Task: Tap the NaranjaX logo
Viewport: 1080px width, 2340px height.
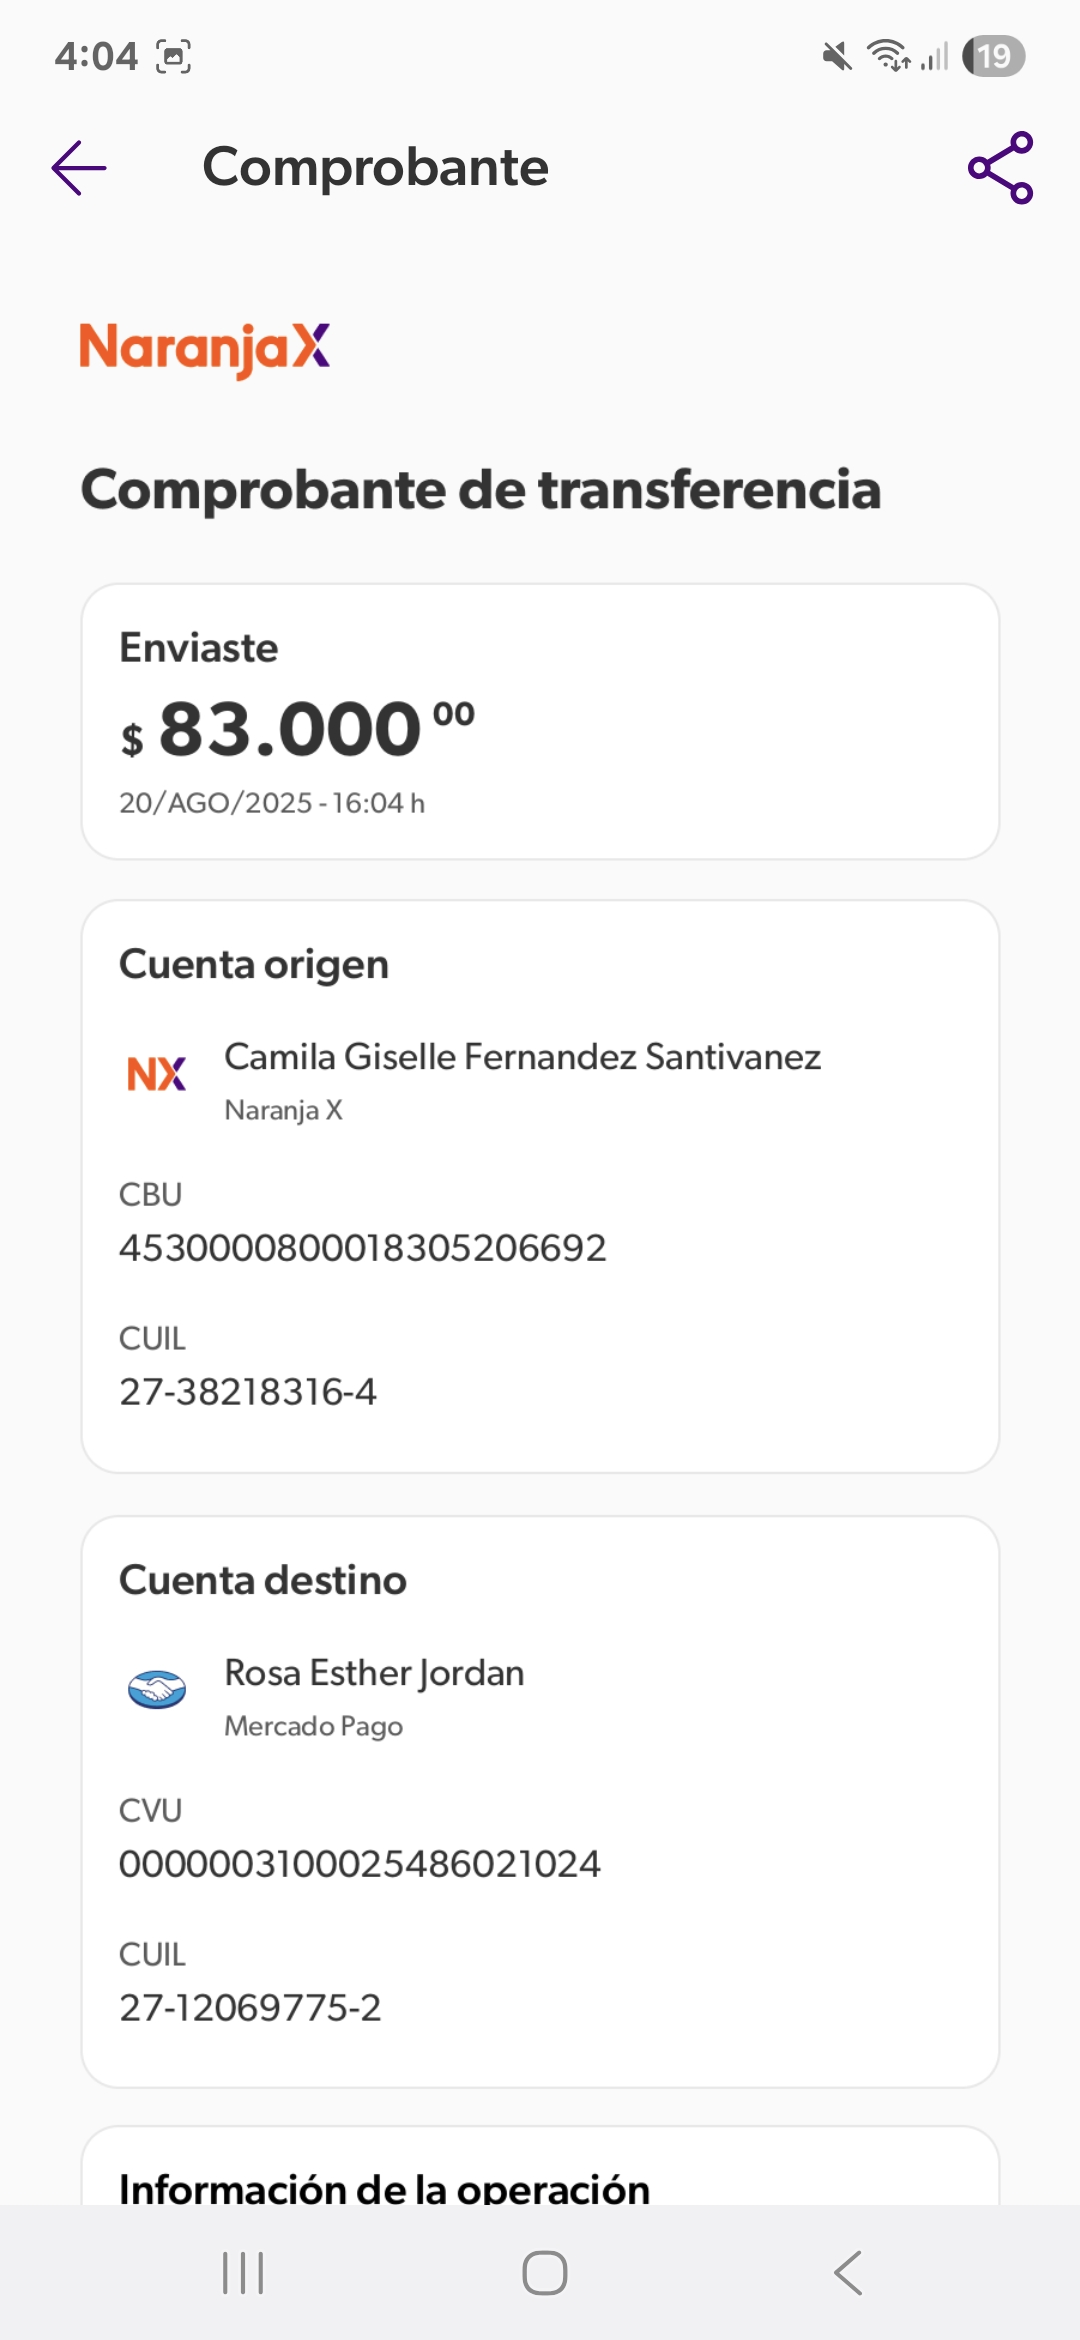Action: (205, 349)
